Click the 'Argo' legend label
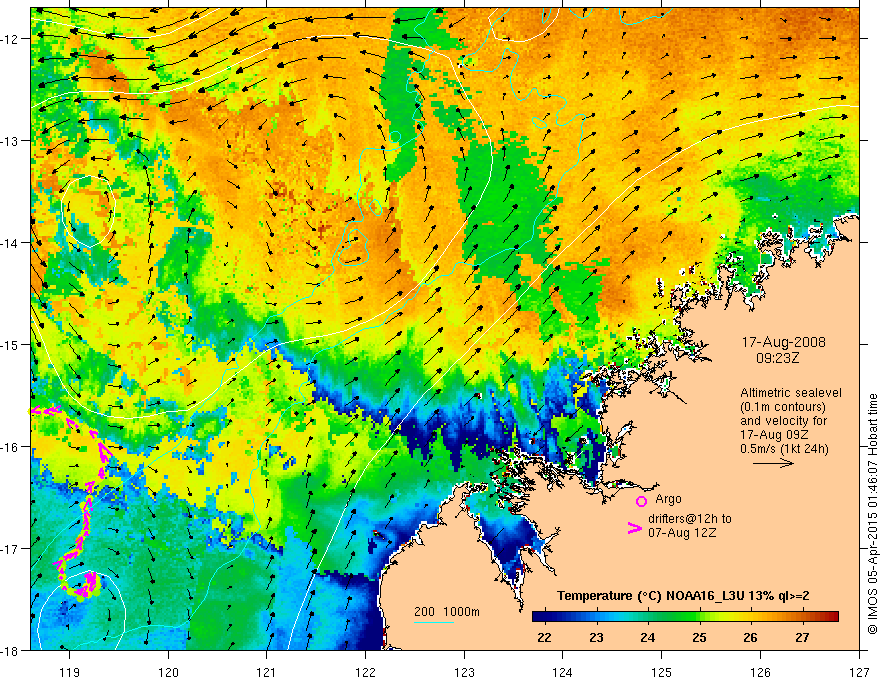The width and height of the screenshot is (880, 680). tap(668, 499)
